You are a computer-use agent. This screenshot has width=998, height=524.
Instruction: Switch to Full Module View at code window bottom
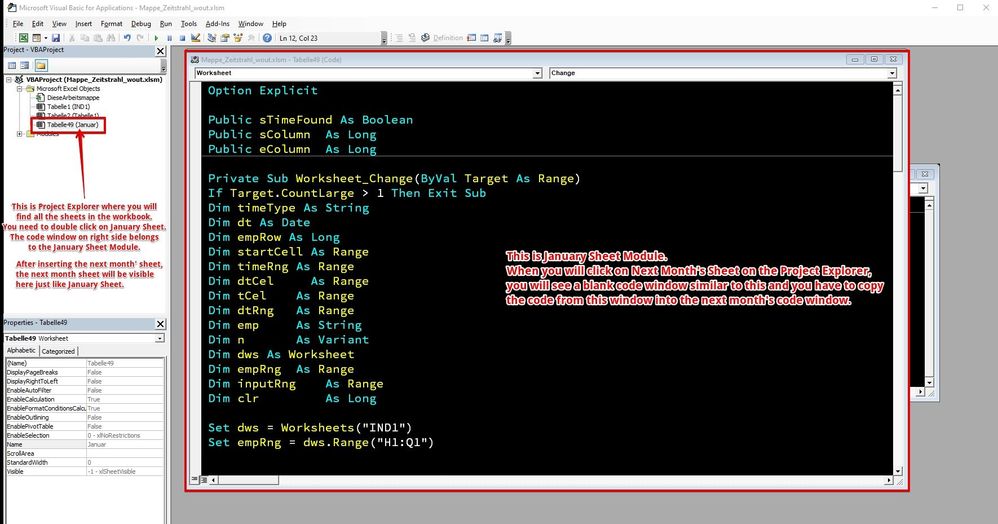(x=204, y=480)
